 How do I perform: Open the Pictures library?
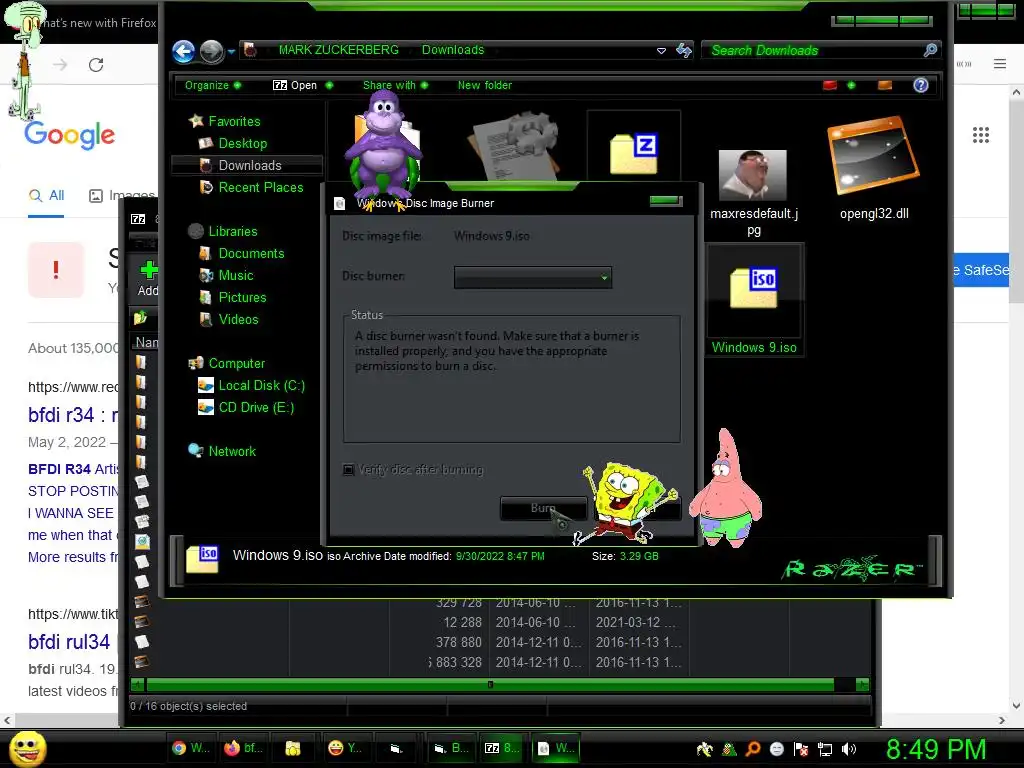(242, 298)
